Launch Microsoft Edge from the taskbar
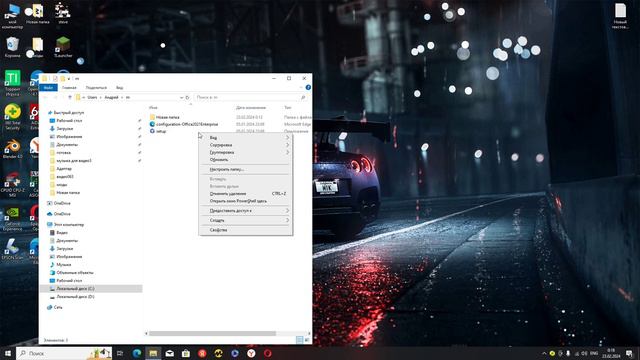 tap(137, 353)
